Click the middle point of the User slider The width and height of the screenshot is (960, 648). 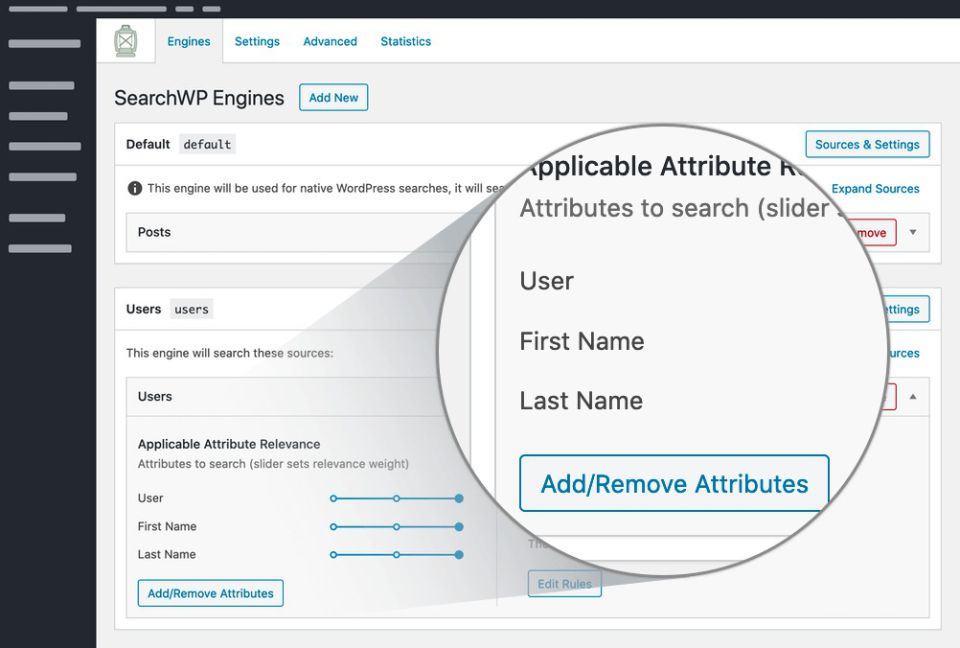coord(396,498)
